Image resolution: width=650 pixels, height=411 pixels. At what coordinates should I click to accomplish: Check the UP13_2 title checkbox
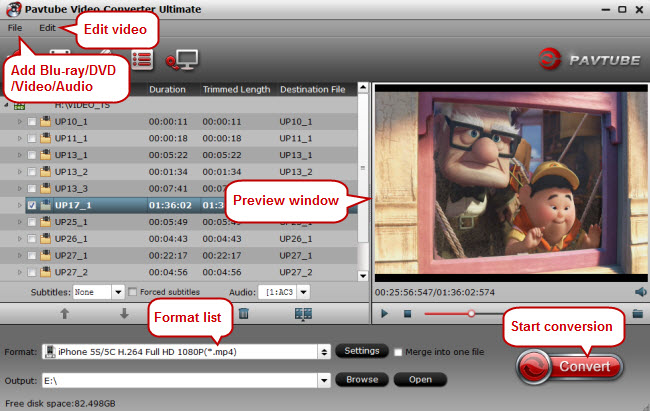32,172
